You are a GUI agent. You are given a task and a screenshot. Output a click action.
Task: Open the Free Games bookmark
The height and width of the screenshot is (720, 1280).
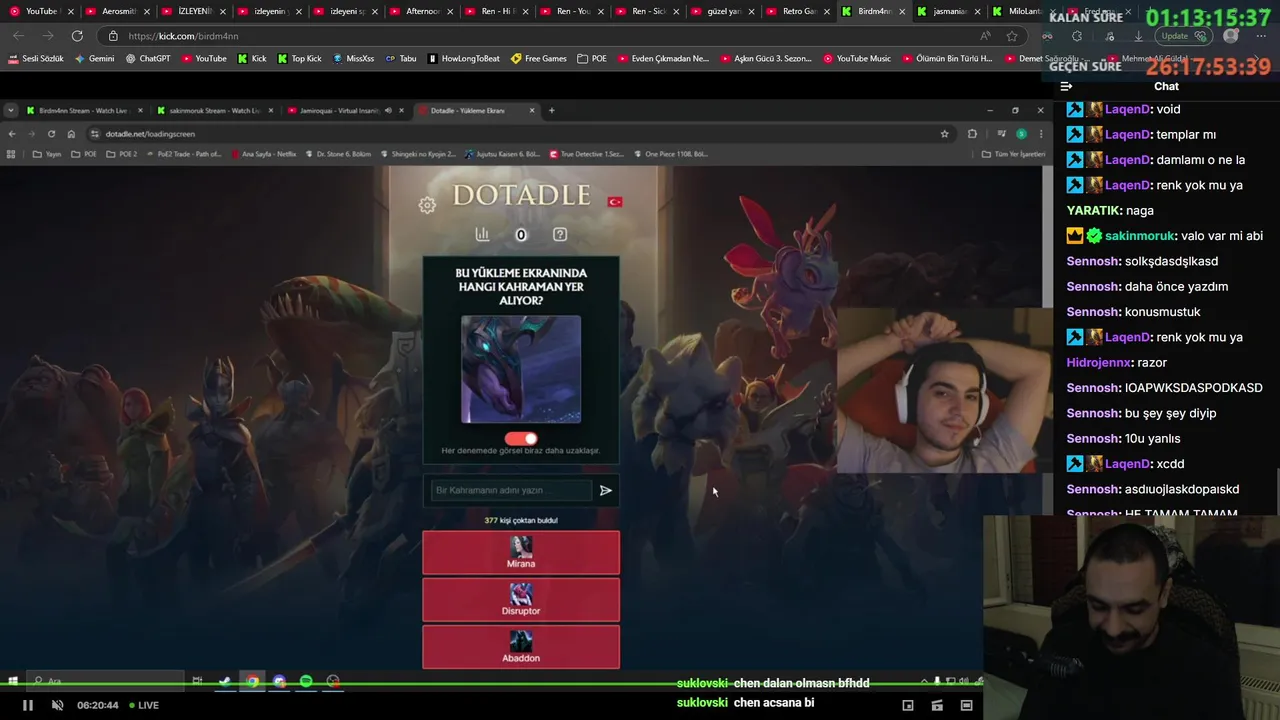[539, 58]
